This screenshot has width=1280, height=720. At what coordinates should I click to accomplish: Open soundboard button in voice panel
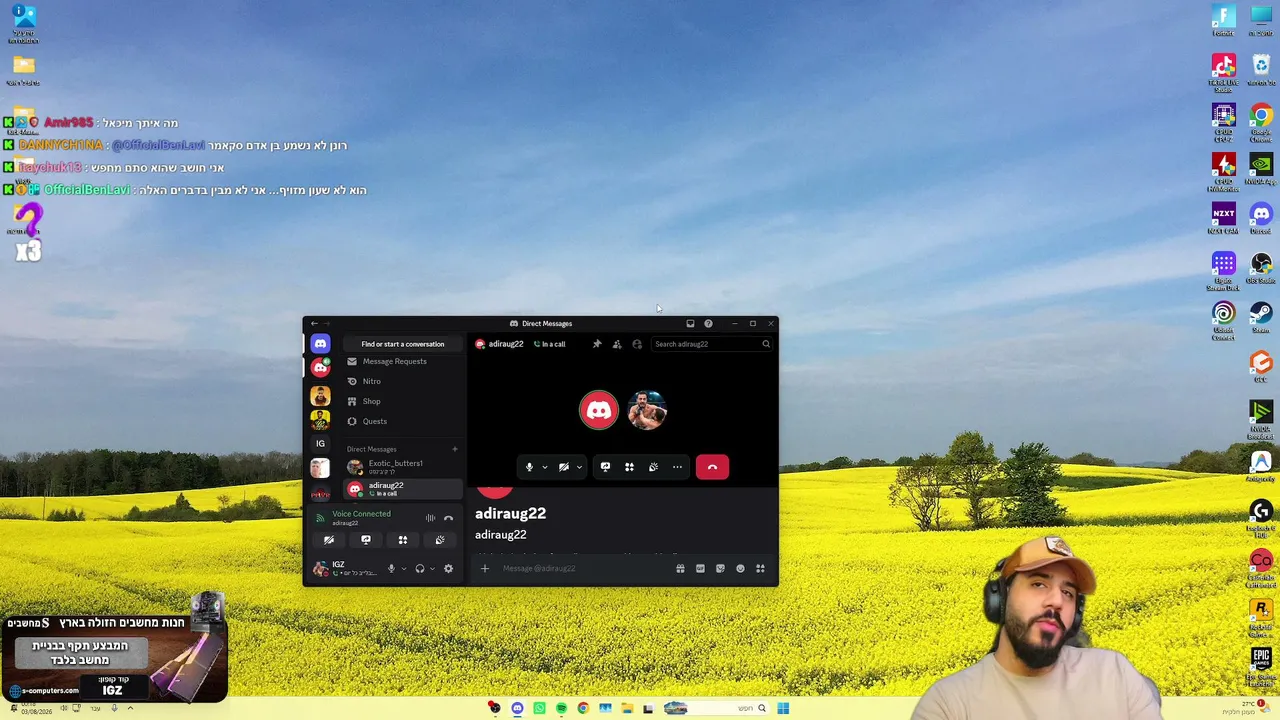440,540
